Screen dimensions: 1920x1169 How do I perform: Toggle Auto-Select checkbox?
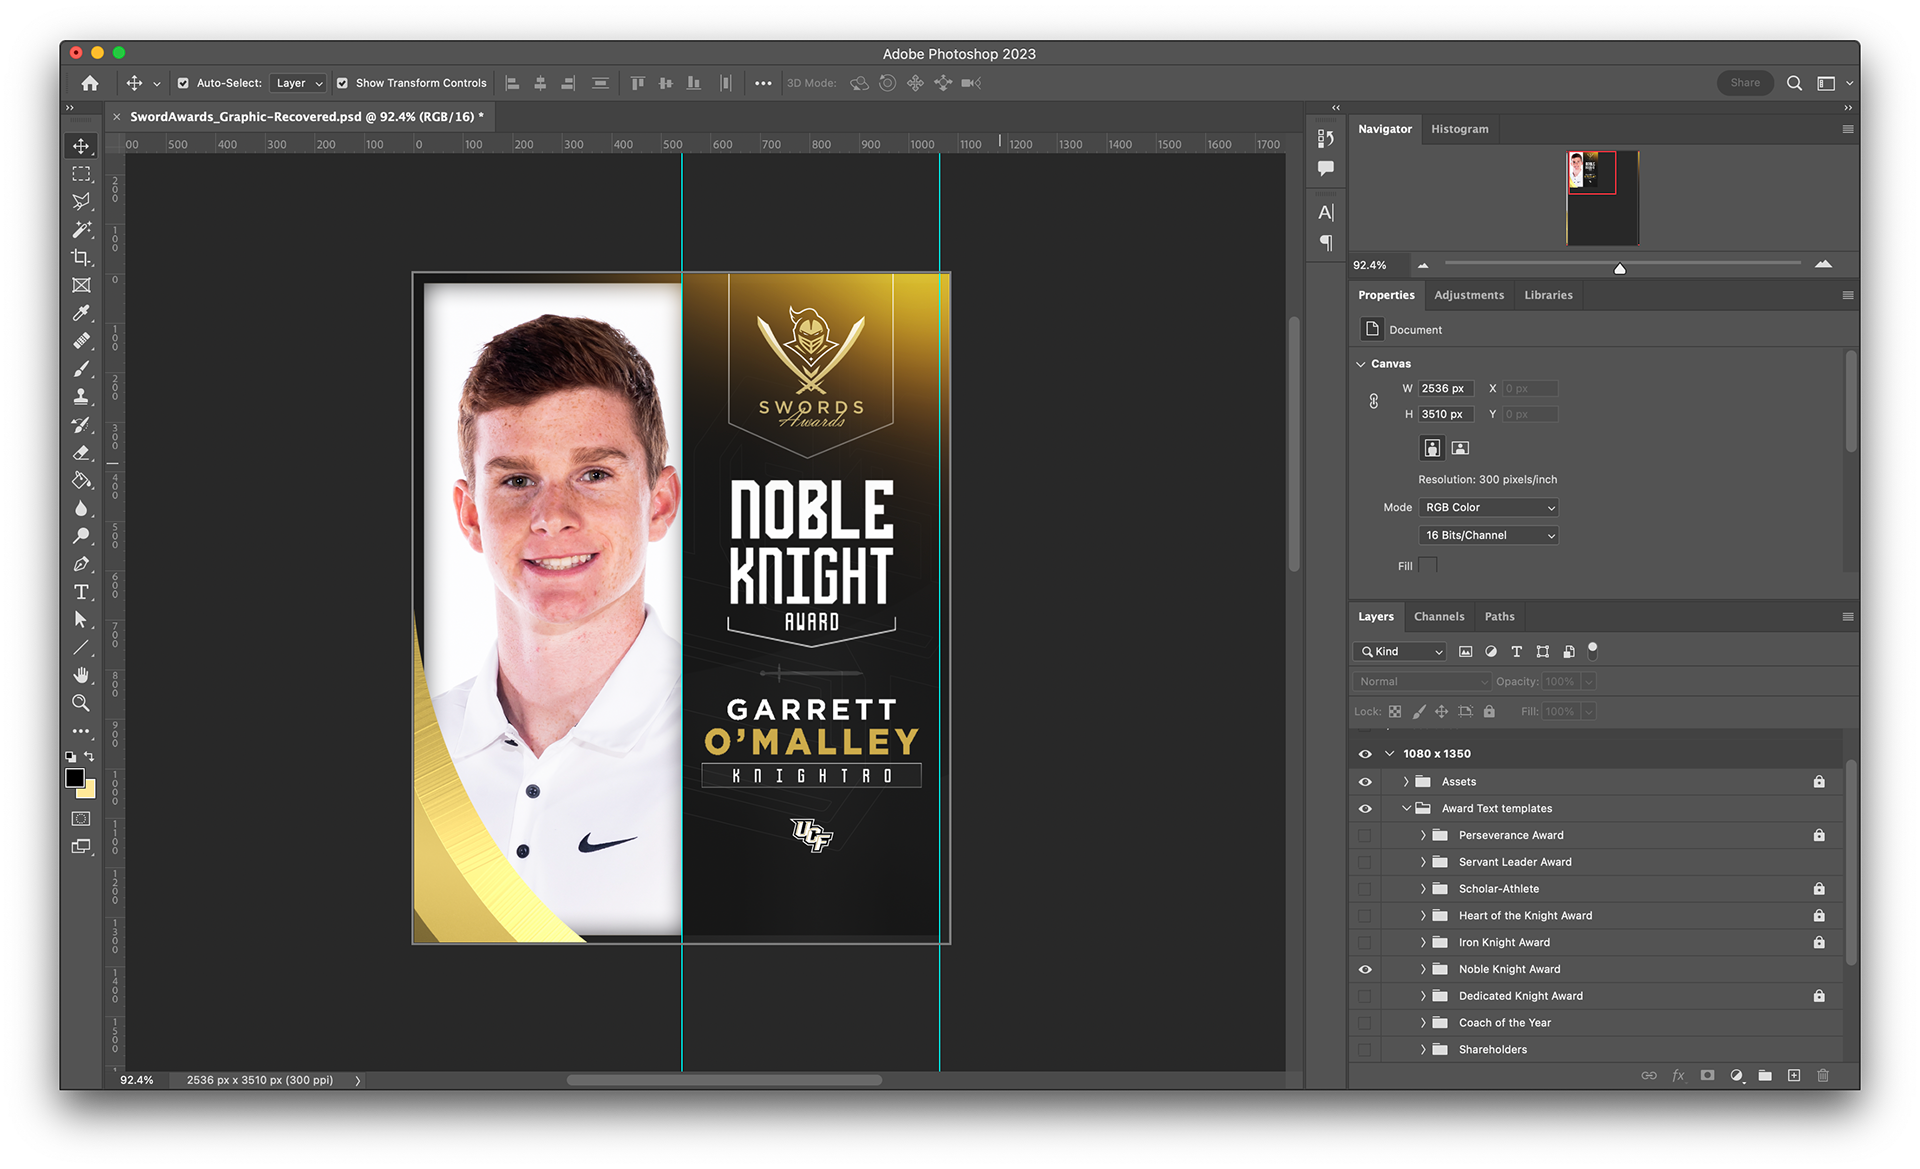click(x=183, y=83)
